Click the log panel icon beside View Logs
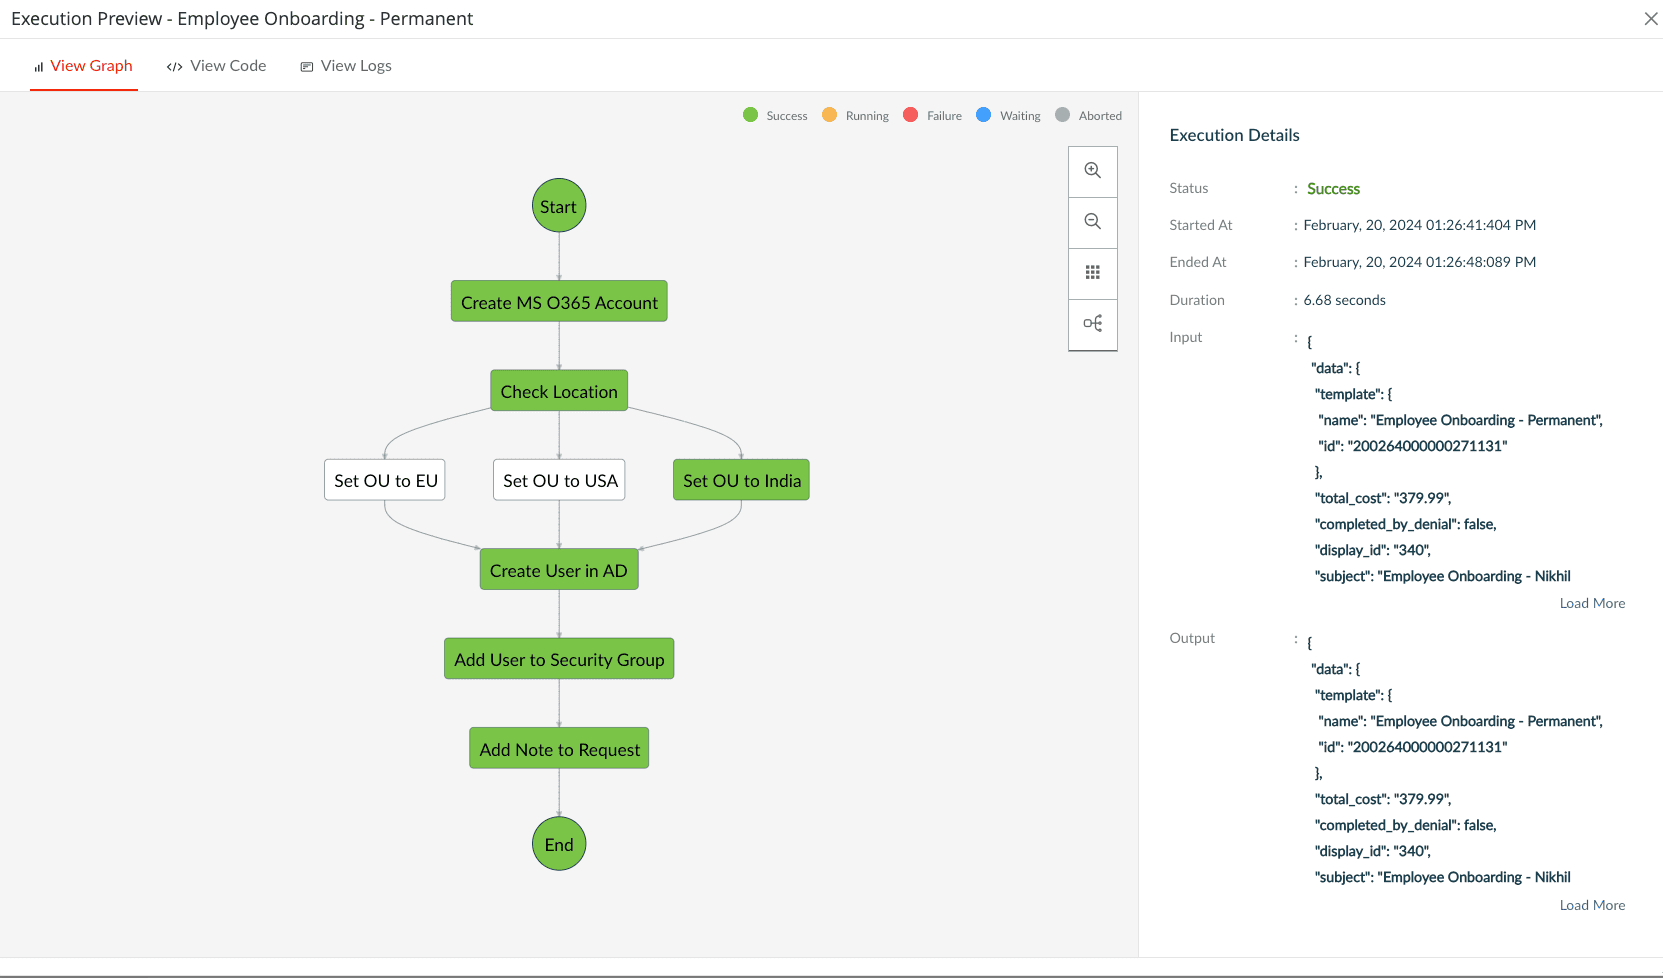 (x=306, y=66)
